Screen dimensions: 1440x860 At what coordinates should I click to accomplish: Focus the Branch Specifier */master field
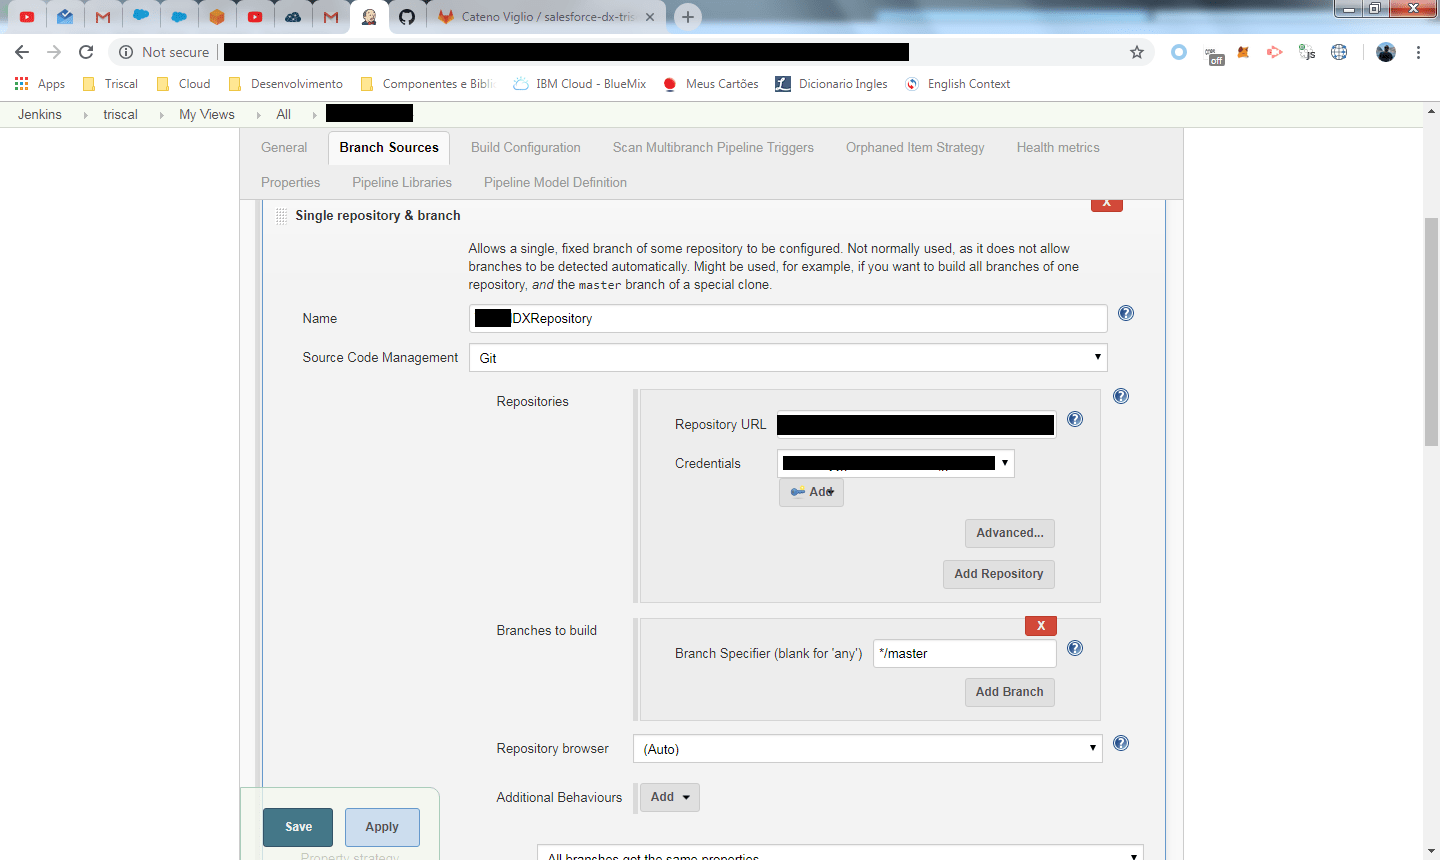965,653
